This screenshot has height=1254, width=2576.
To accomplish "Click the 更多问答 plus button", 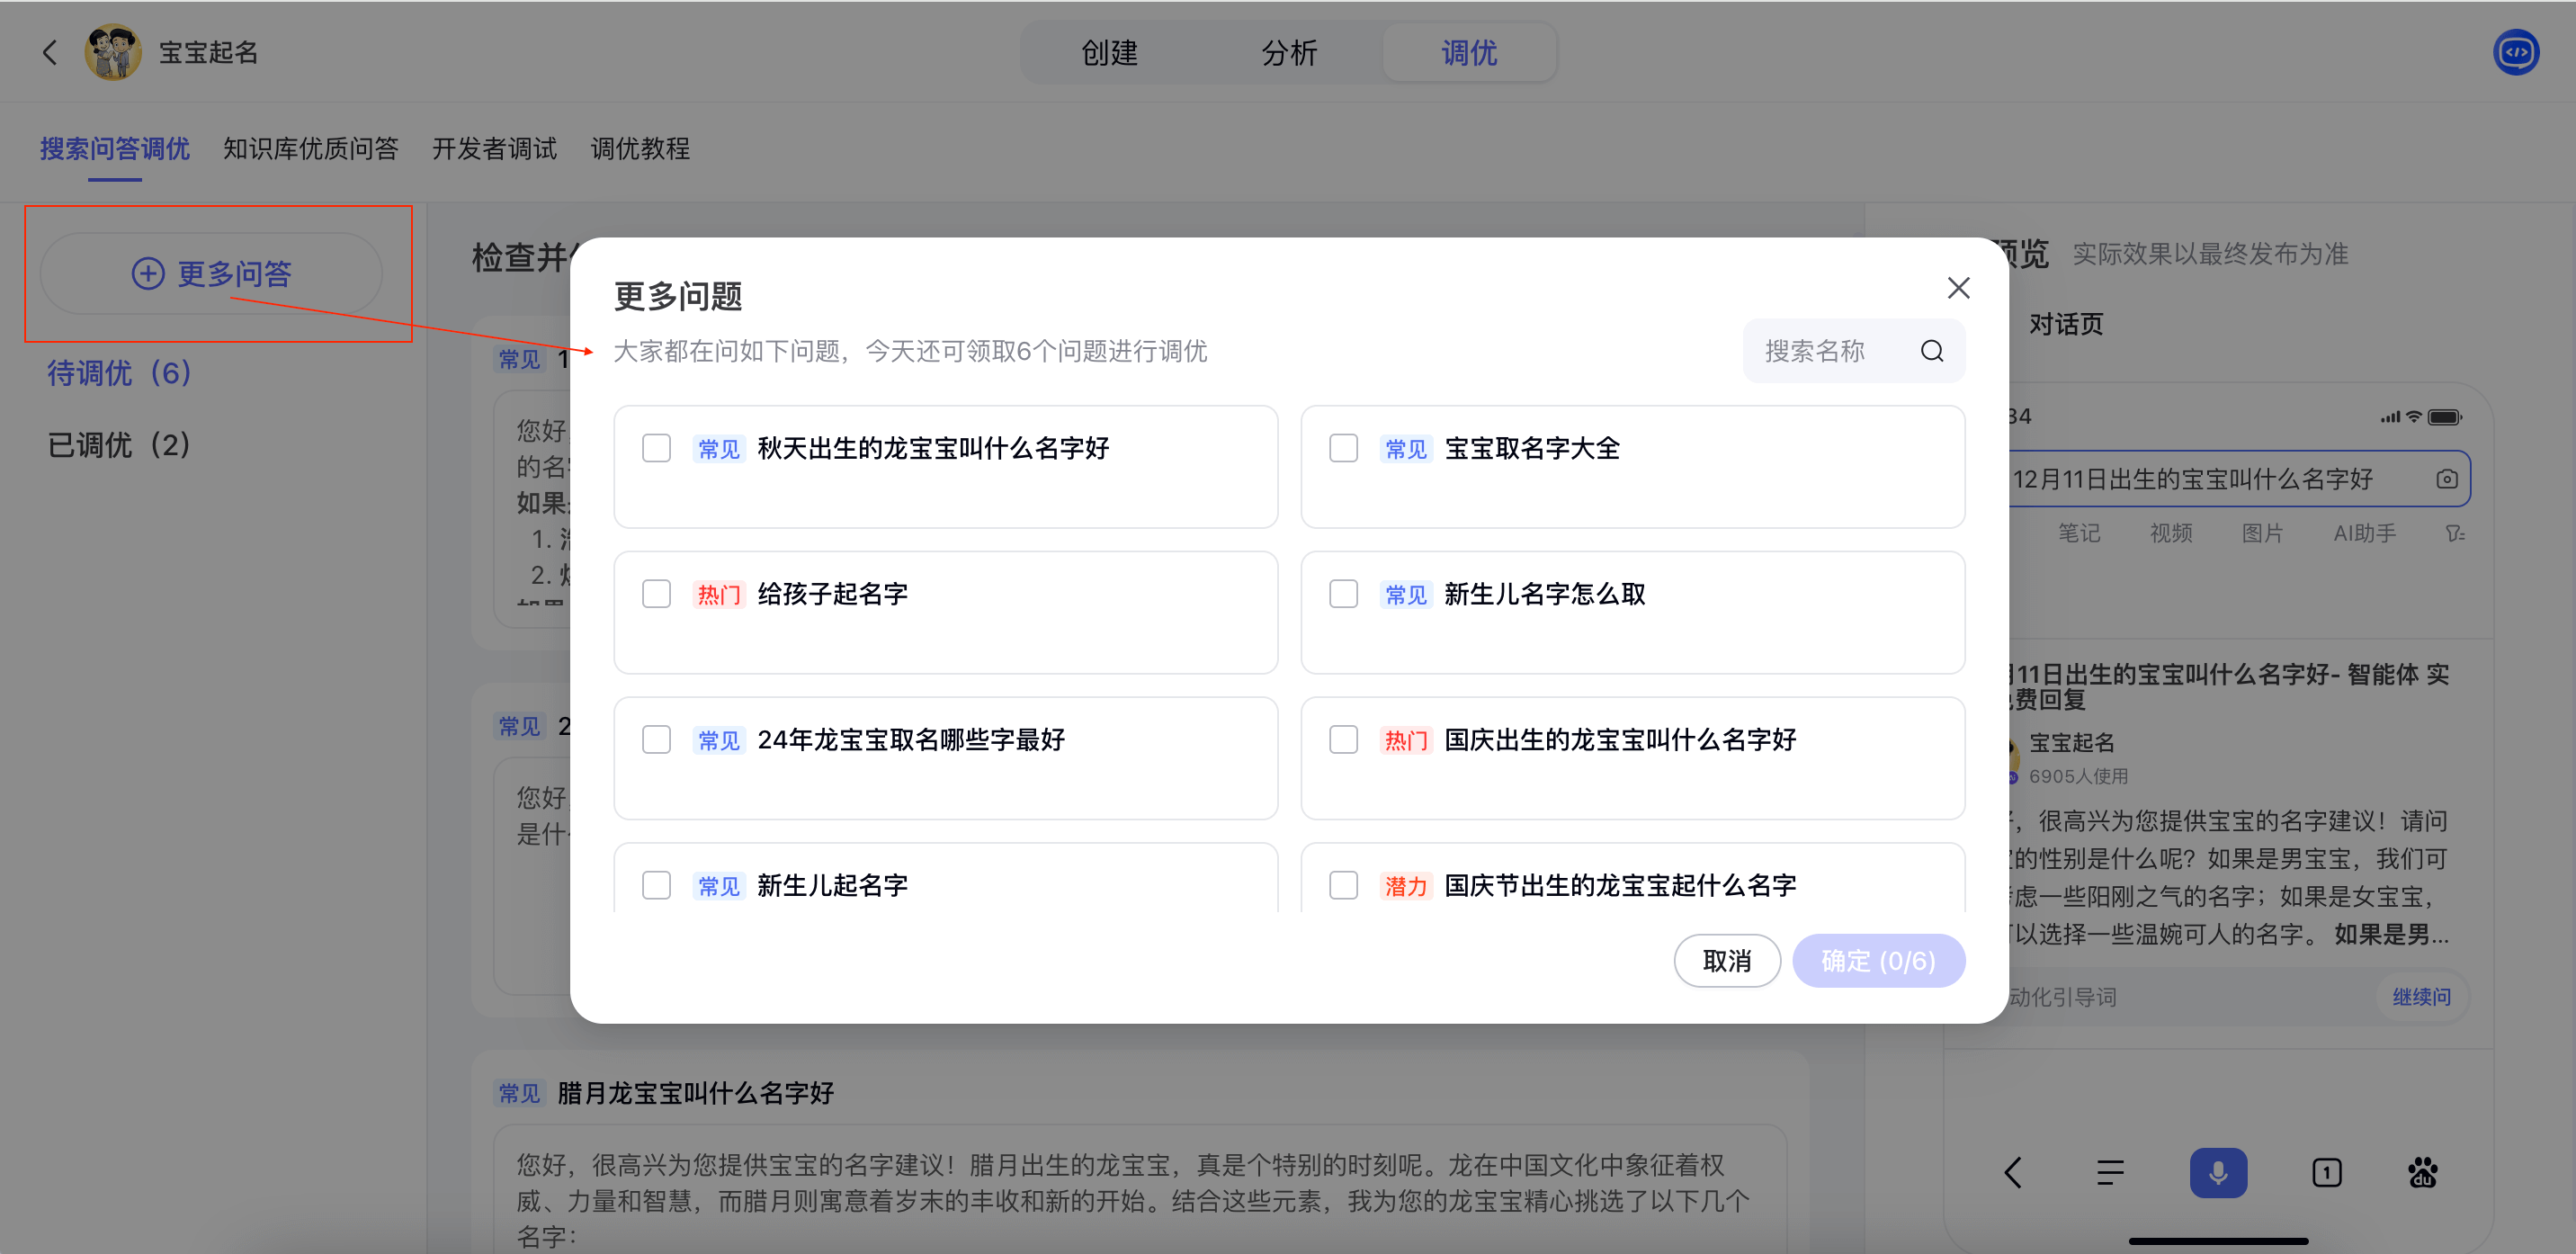I will 211,273.
